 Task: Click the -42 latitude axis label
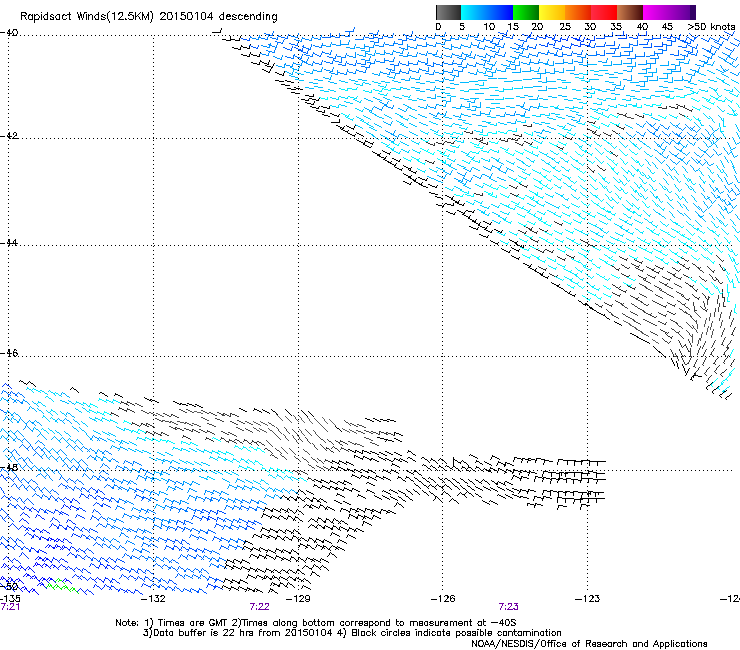click(9, 135)
